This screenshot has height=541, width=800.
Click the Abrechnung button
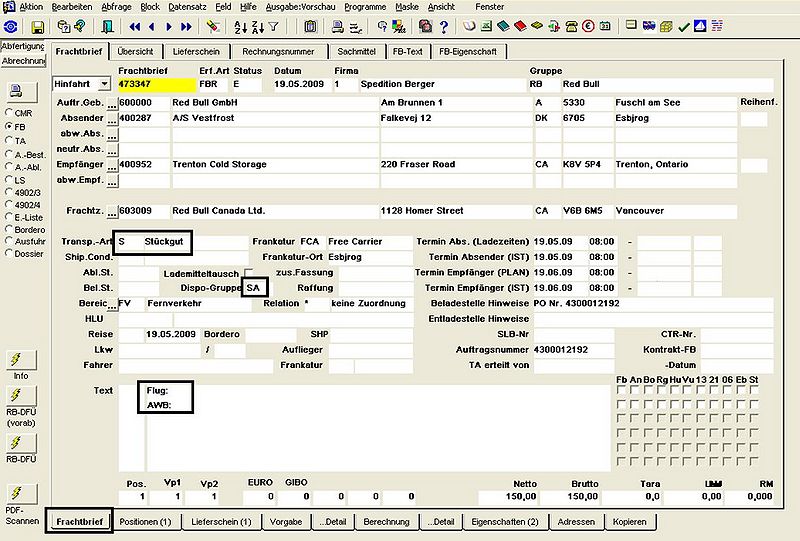[23, 61]
